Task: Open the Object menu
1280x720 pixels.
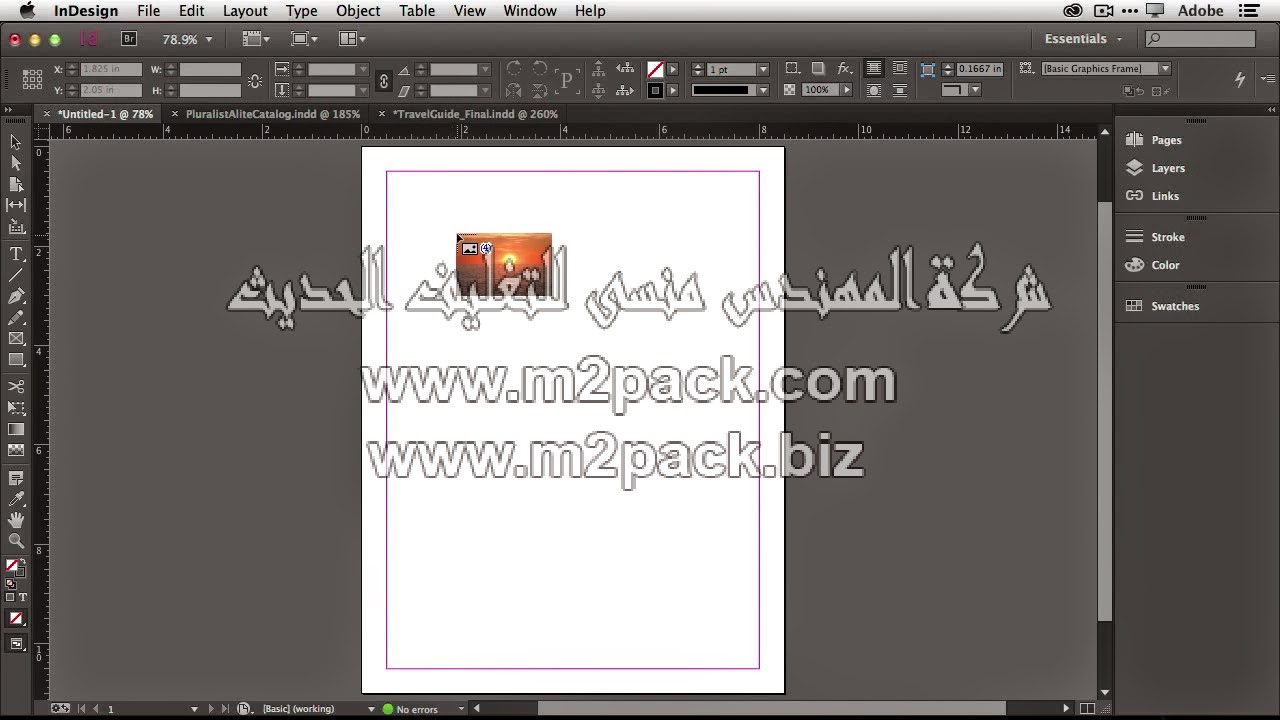Action: [x=358, y=11]
